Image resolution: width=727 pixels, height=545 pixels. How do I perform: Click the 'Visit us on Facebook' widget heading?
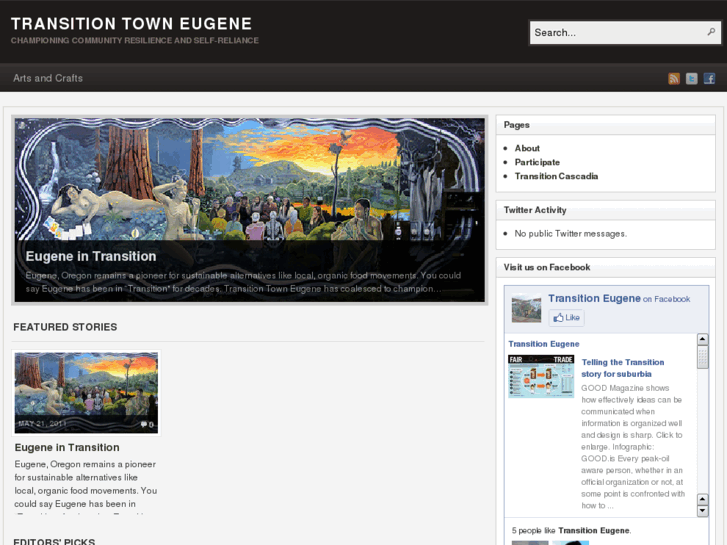pyautogui.click(x=547, y=267)
